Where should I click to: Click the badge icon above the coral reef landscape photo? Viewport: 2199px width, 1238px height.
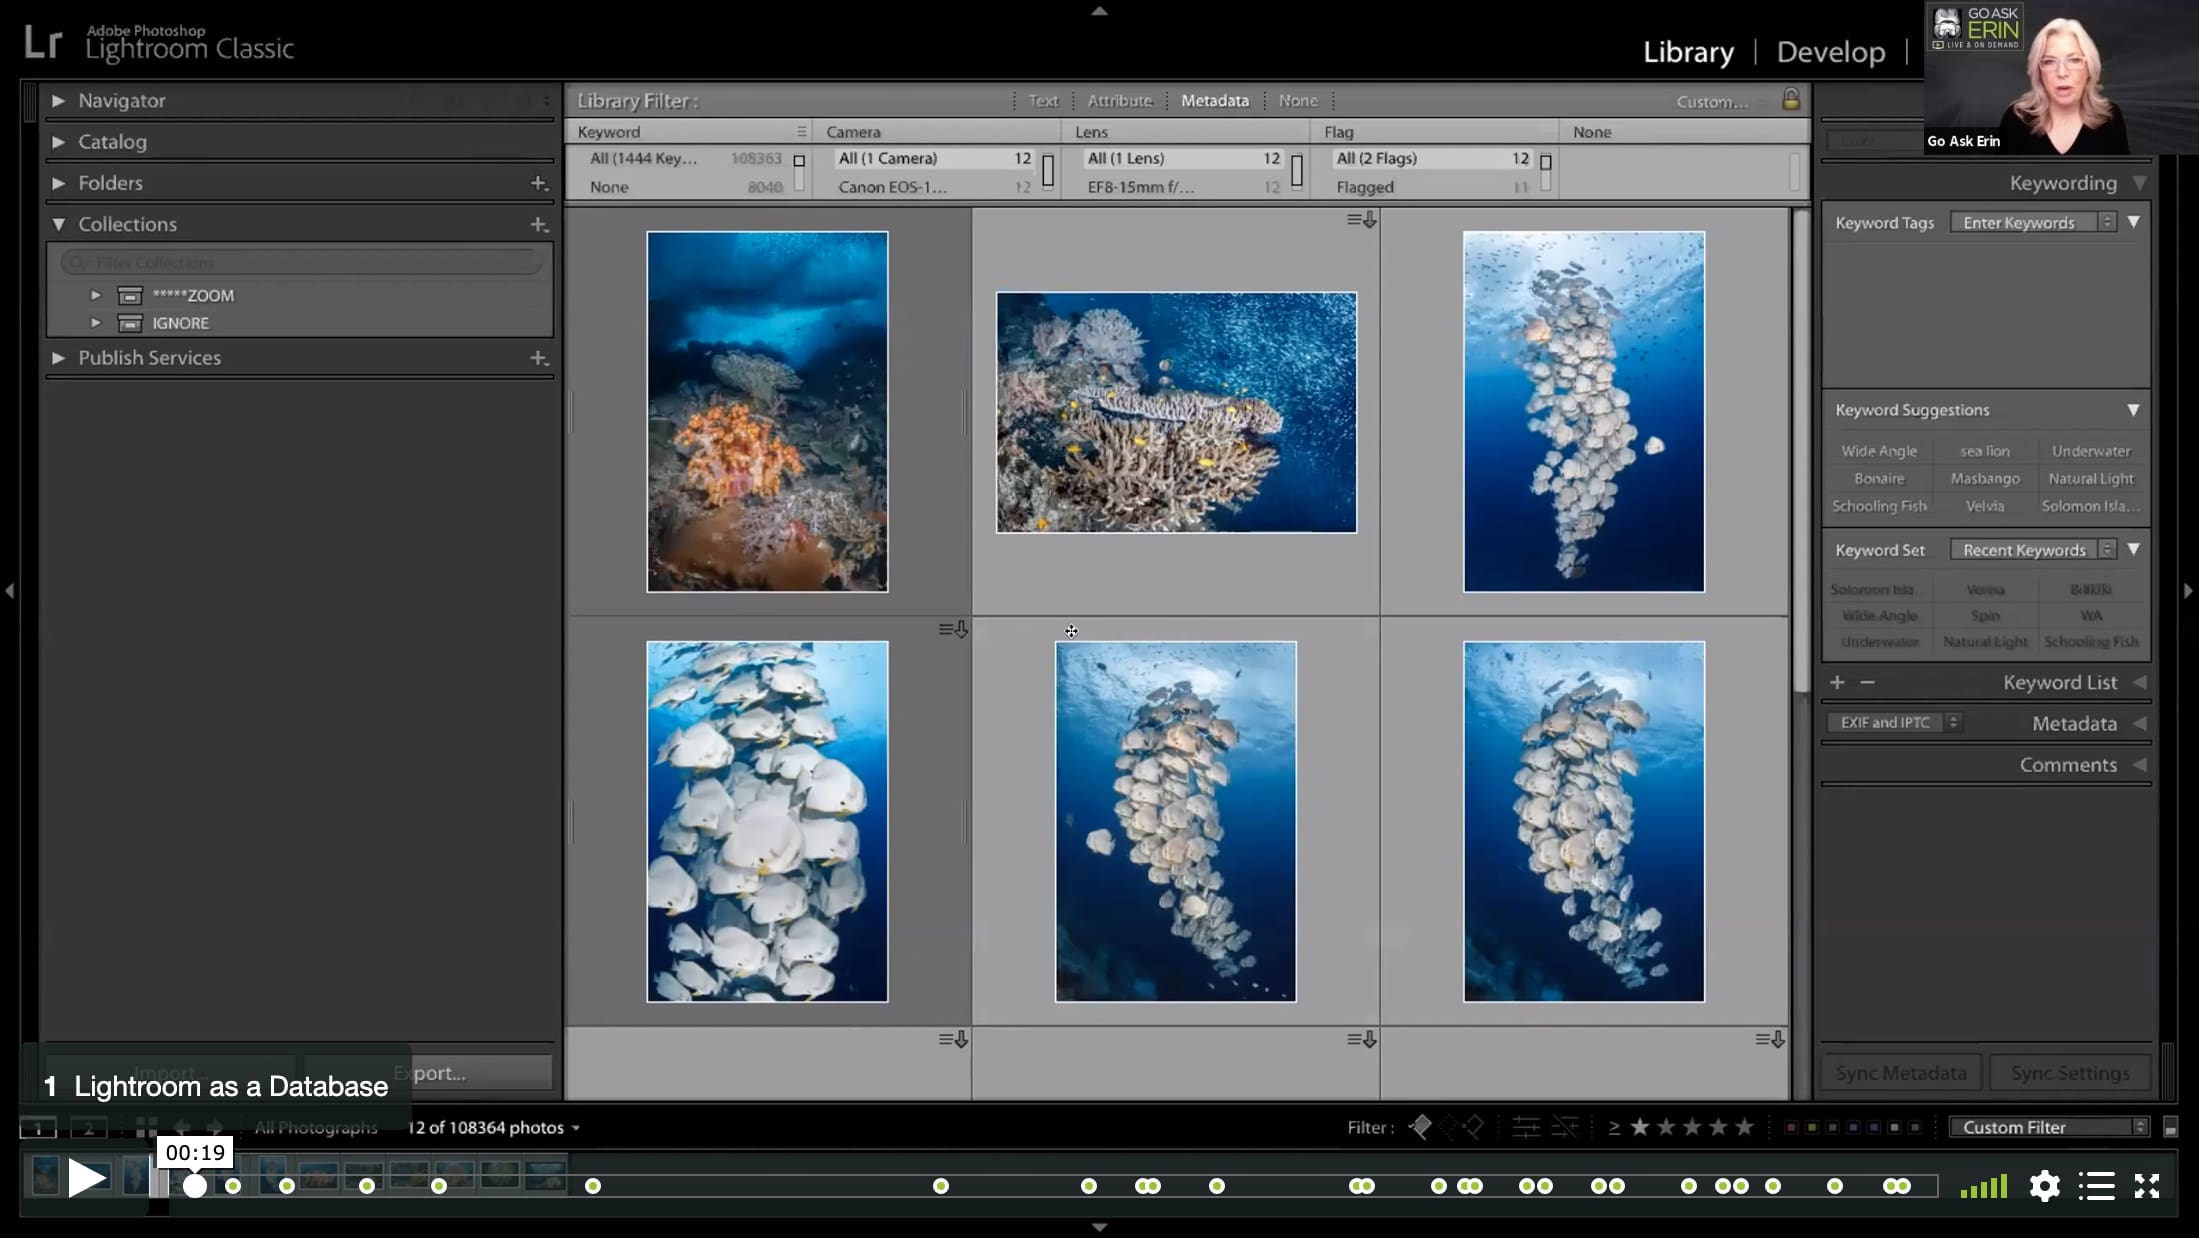tap(1361, 219)
